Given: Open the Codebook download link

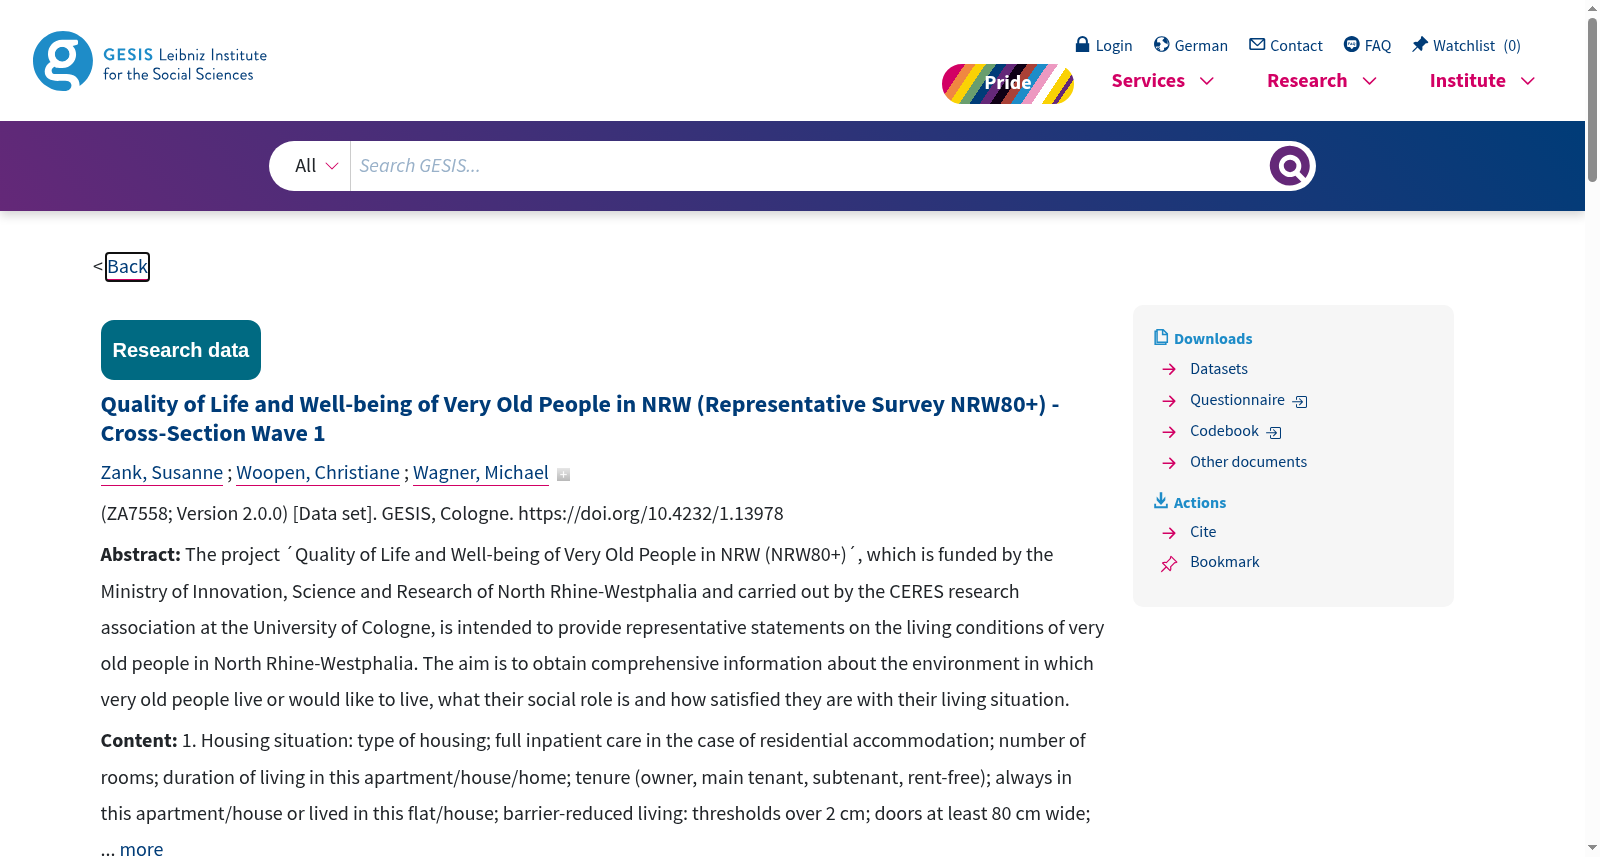Looking at the screenshot, I should click(1224, 431).
